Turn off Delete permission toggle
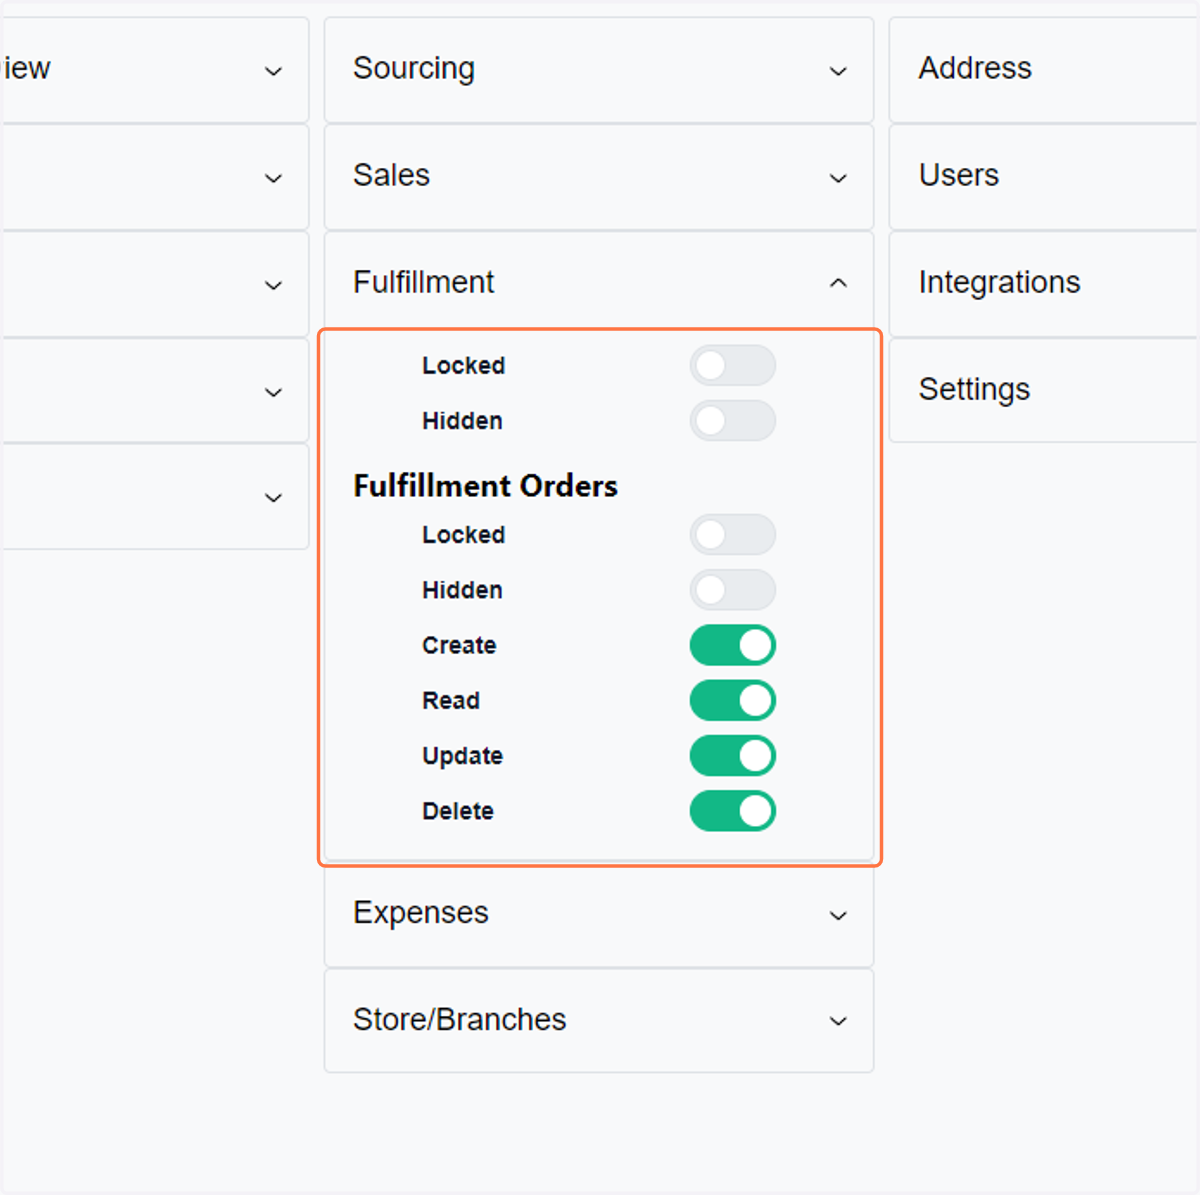Image resolution: width=1200 pixels, height=1195 pixels. [732, 811]
